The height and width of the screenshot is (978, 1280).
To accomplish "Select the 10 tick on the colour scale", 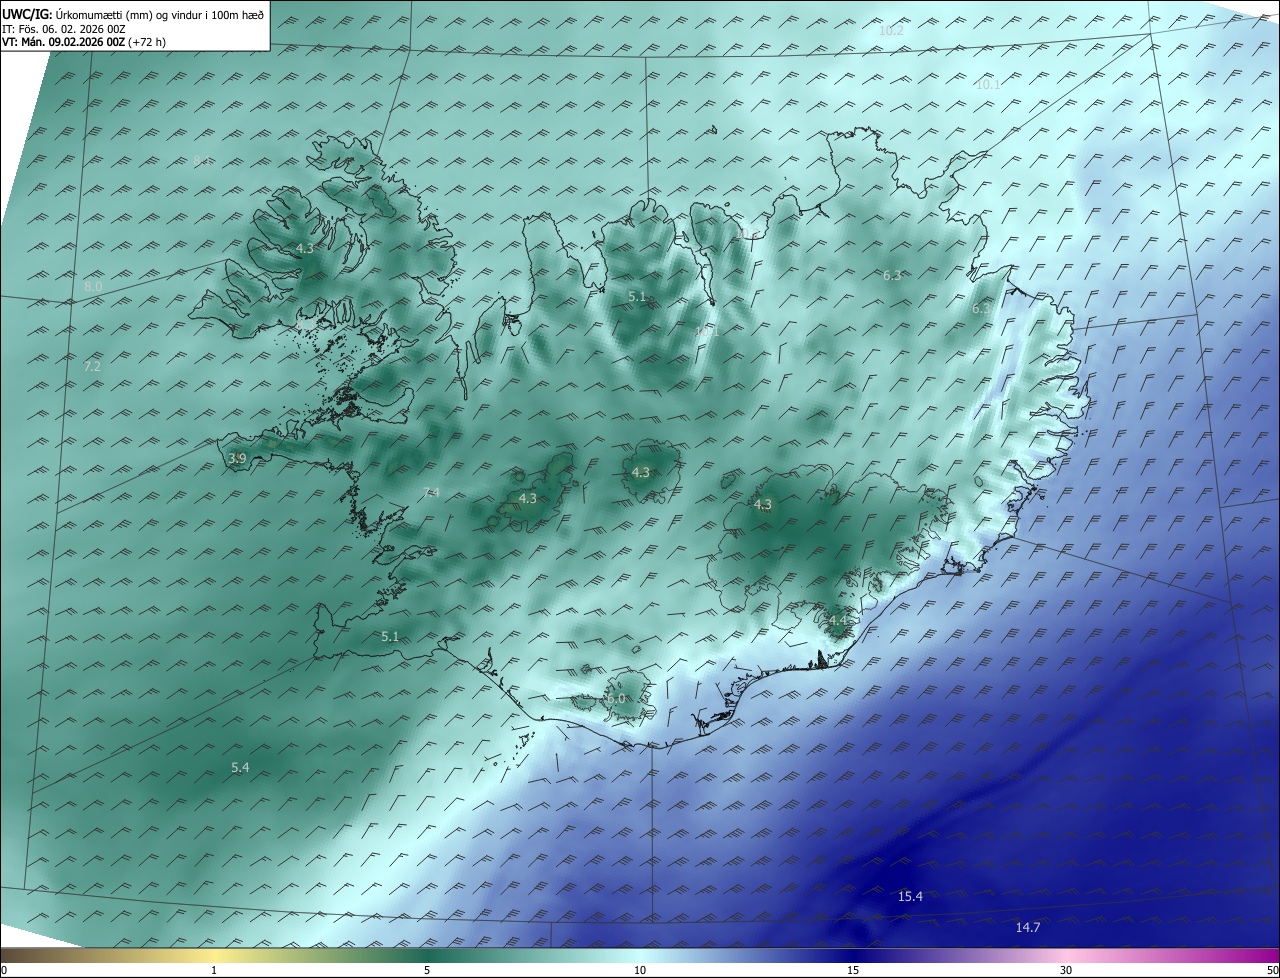I will coord(640,971).
